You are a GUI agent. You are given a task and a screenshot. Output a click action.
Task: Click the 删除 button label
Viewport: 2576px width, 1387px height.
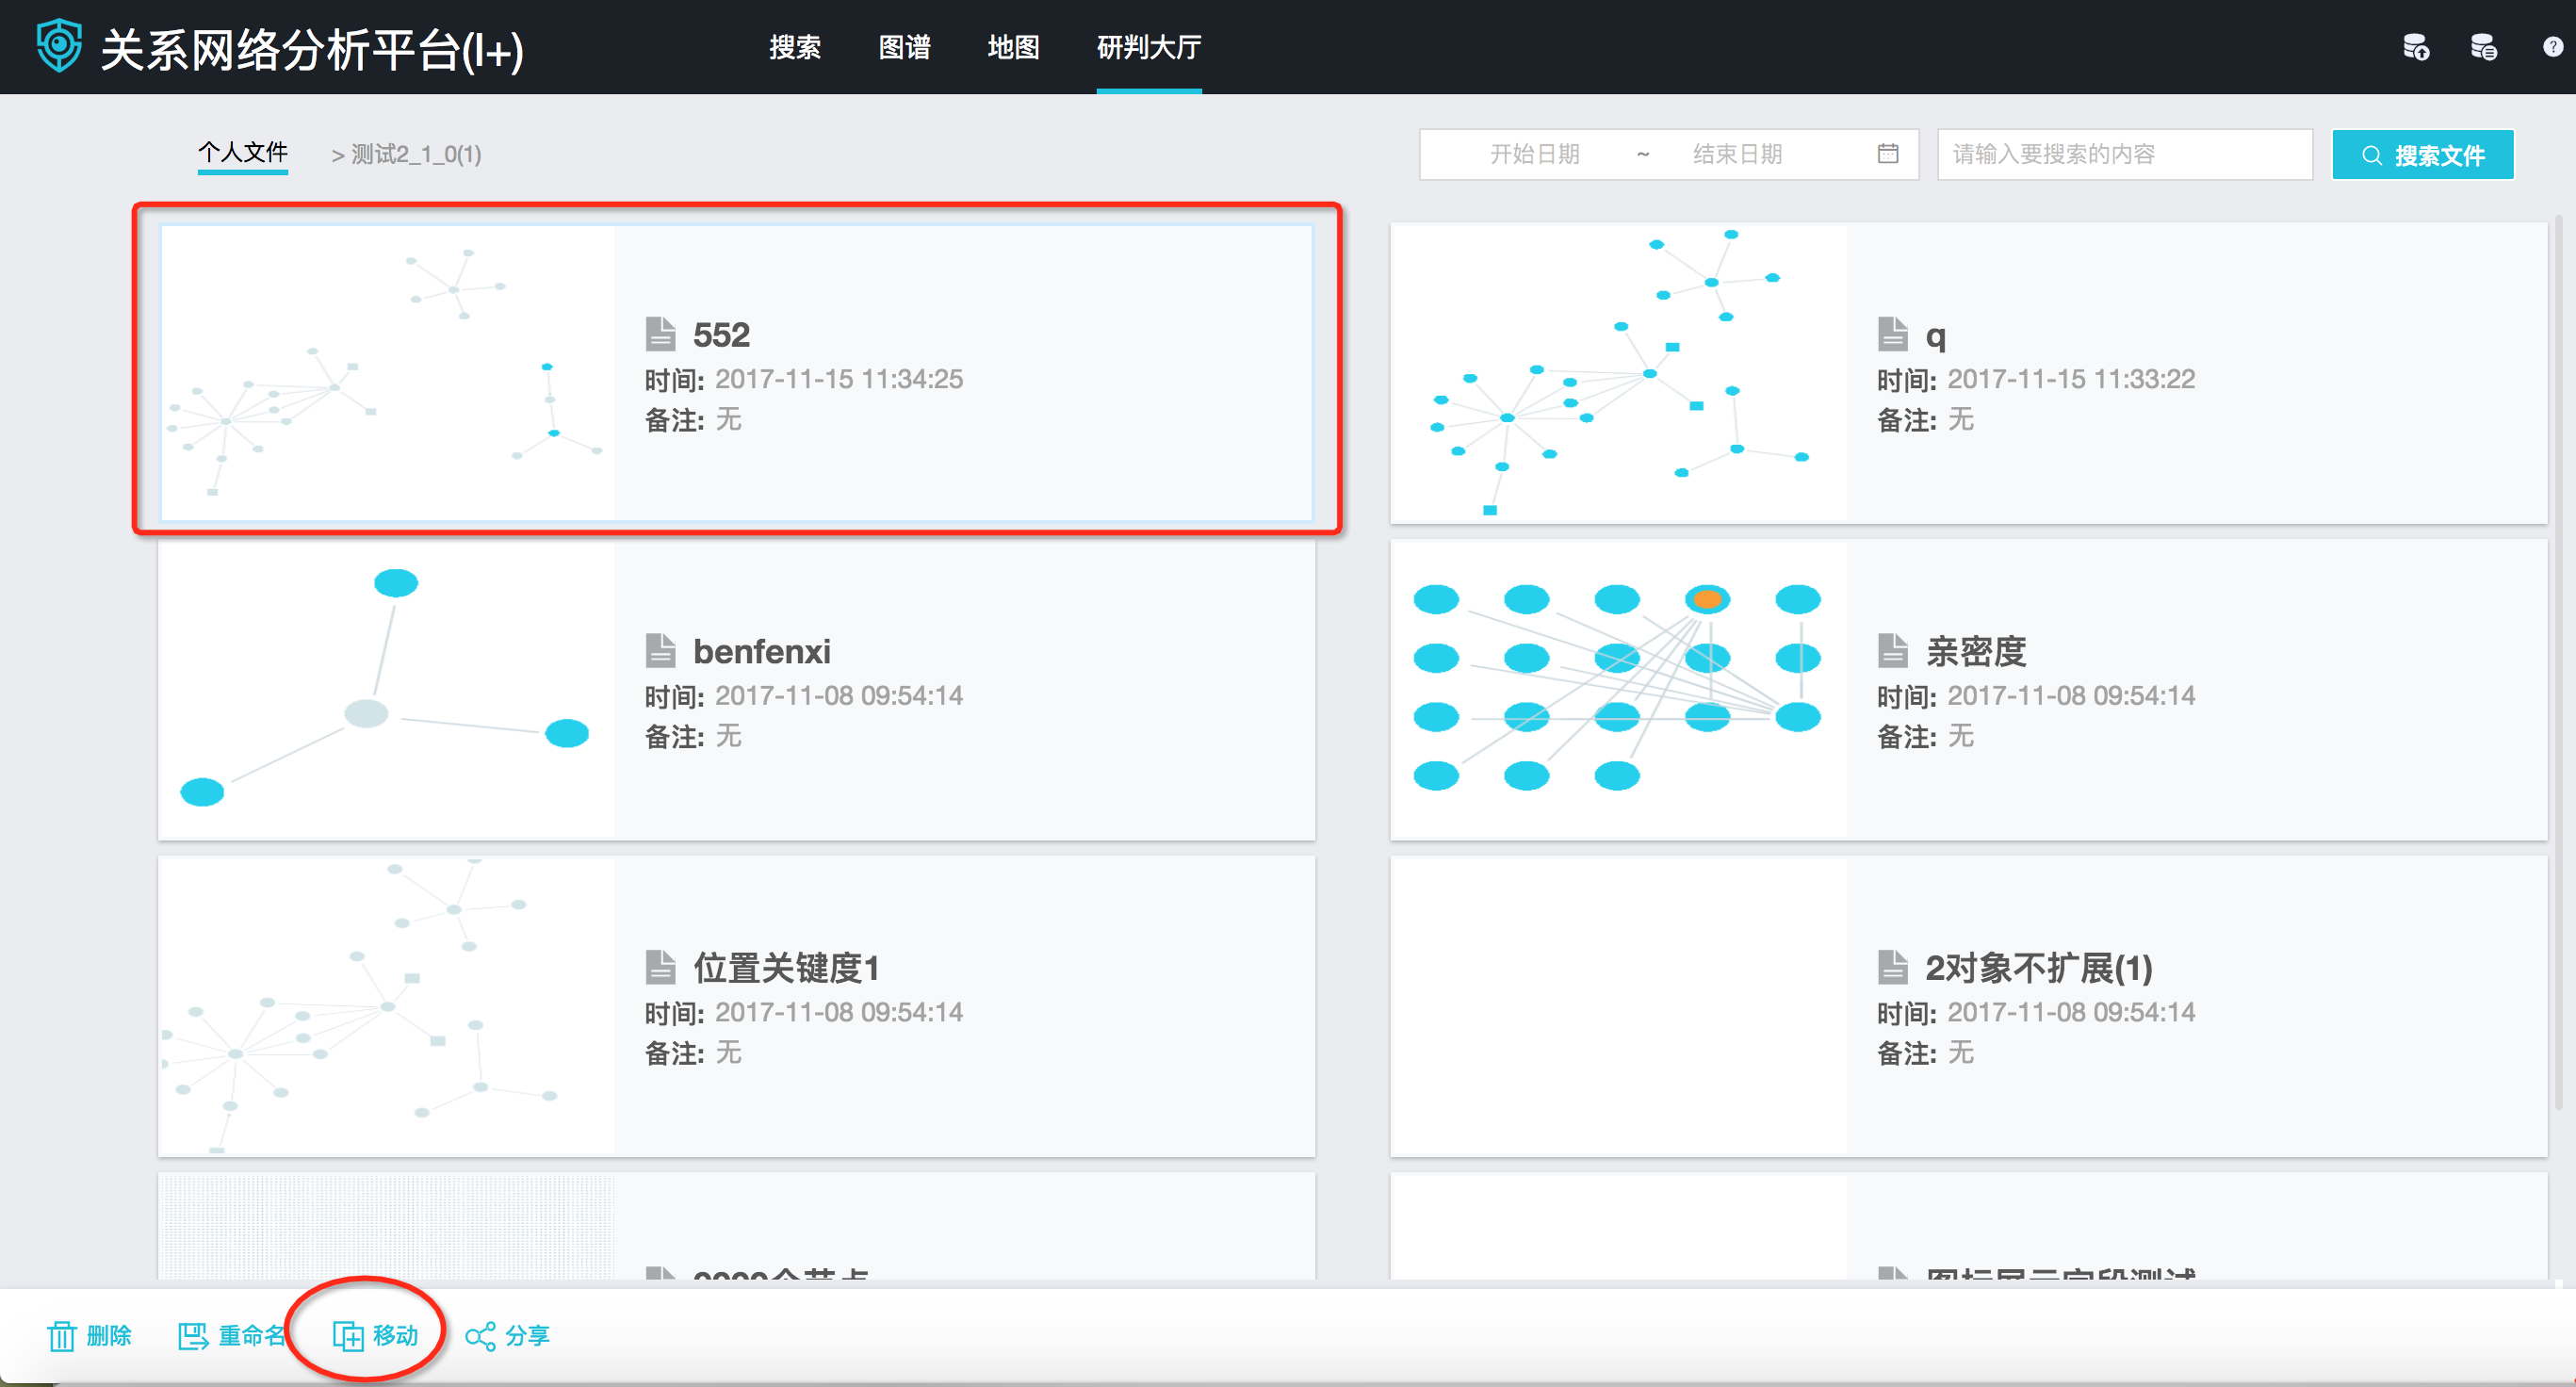pyautogui.click(x=109, y=1336)
